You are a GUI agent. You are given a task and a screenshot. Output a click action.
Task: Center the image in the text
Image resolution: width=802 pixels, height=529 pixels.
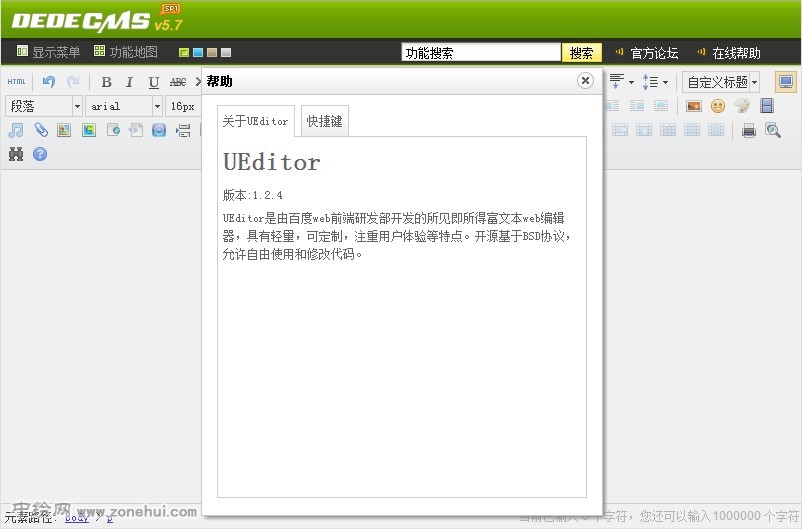click(661, 106)
